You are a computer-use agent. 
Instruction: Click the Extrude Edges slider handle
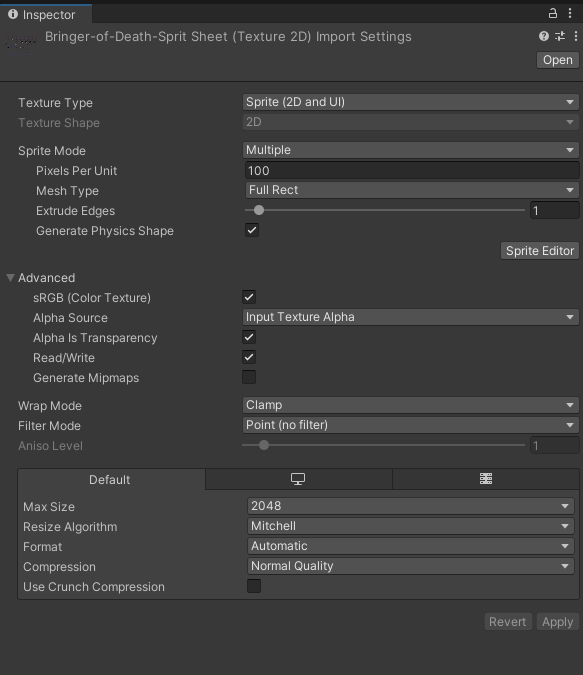(x=259, y=210)
